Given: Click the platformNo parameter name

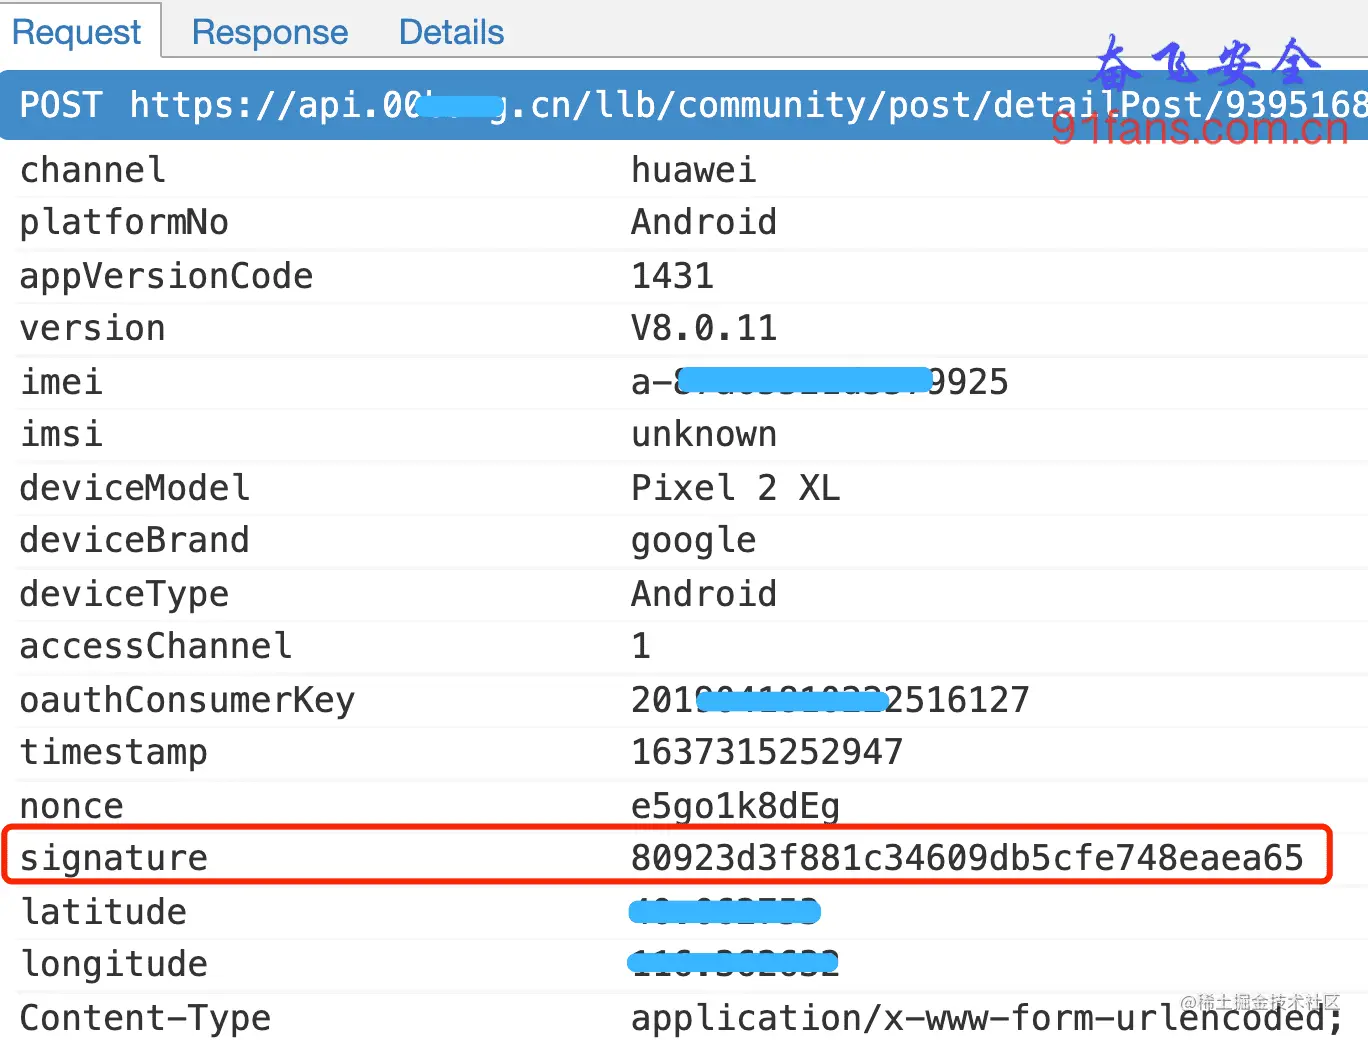Looking at the screenshot, I should [124, 222].
